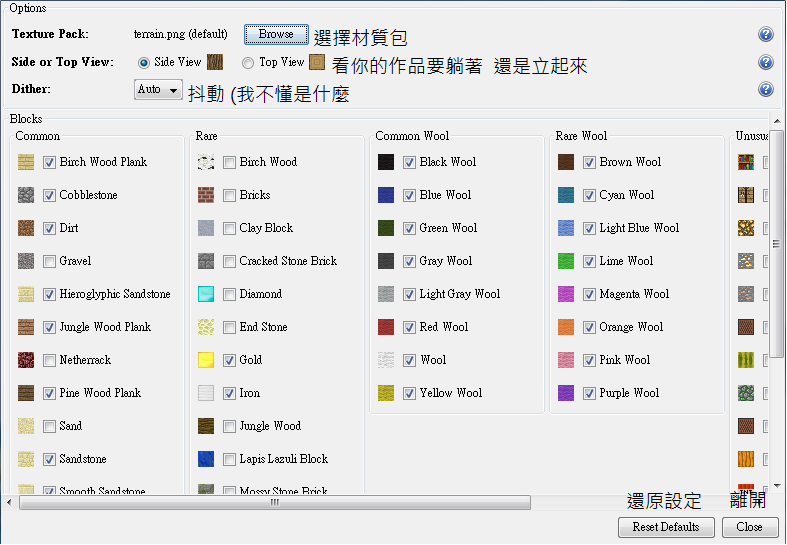This screenshot has width=787, height=545.
Task: Click the horizontal scrollbar left arrow
Action: (9, 502)
